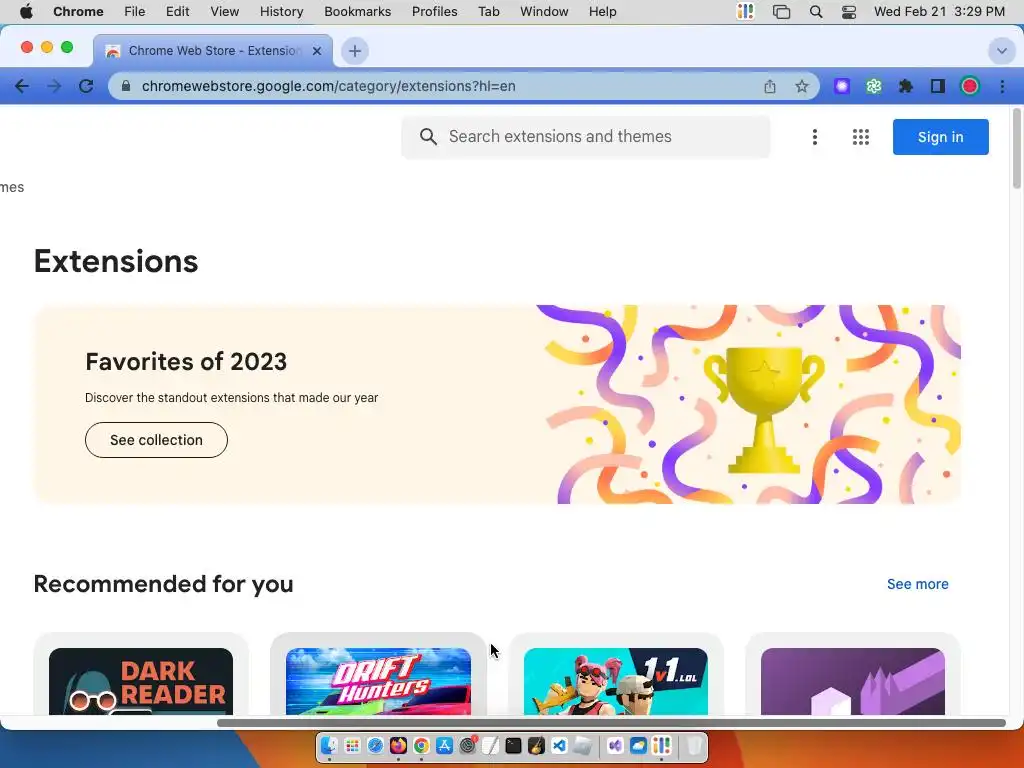Open Spotlight search in menu bar

point(816,12)
